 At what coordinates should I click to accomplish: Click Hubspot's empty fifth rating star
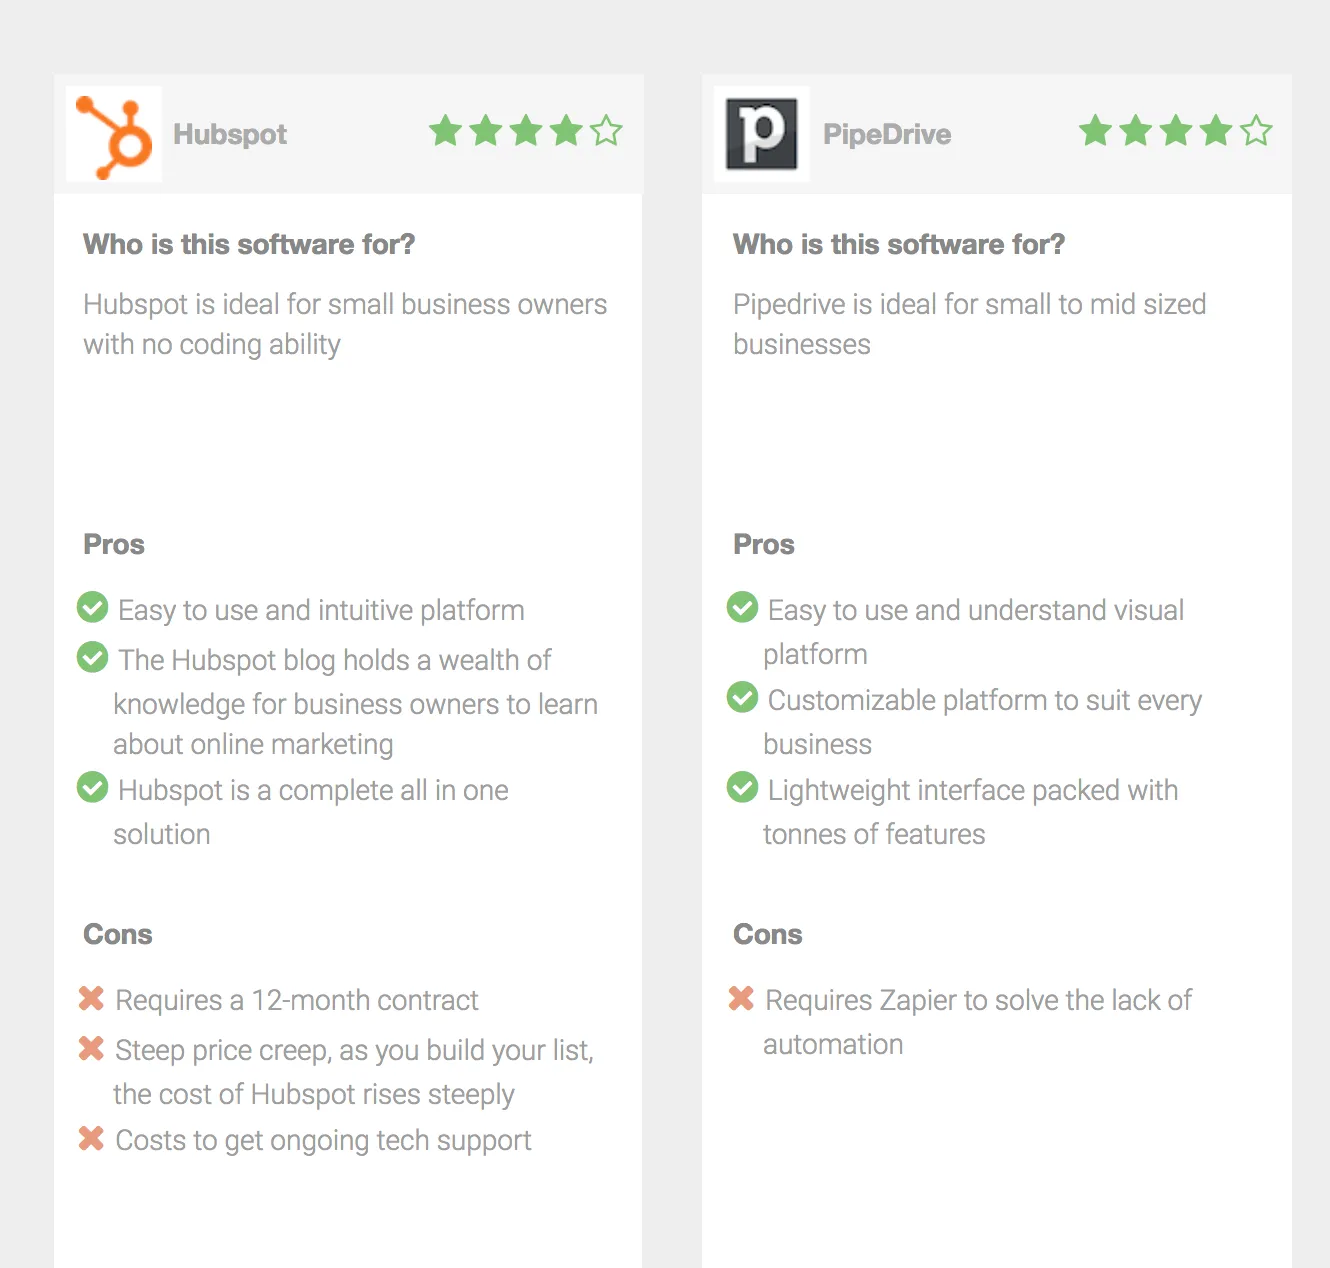606,131
